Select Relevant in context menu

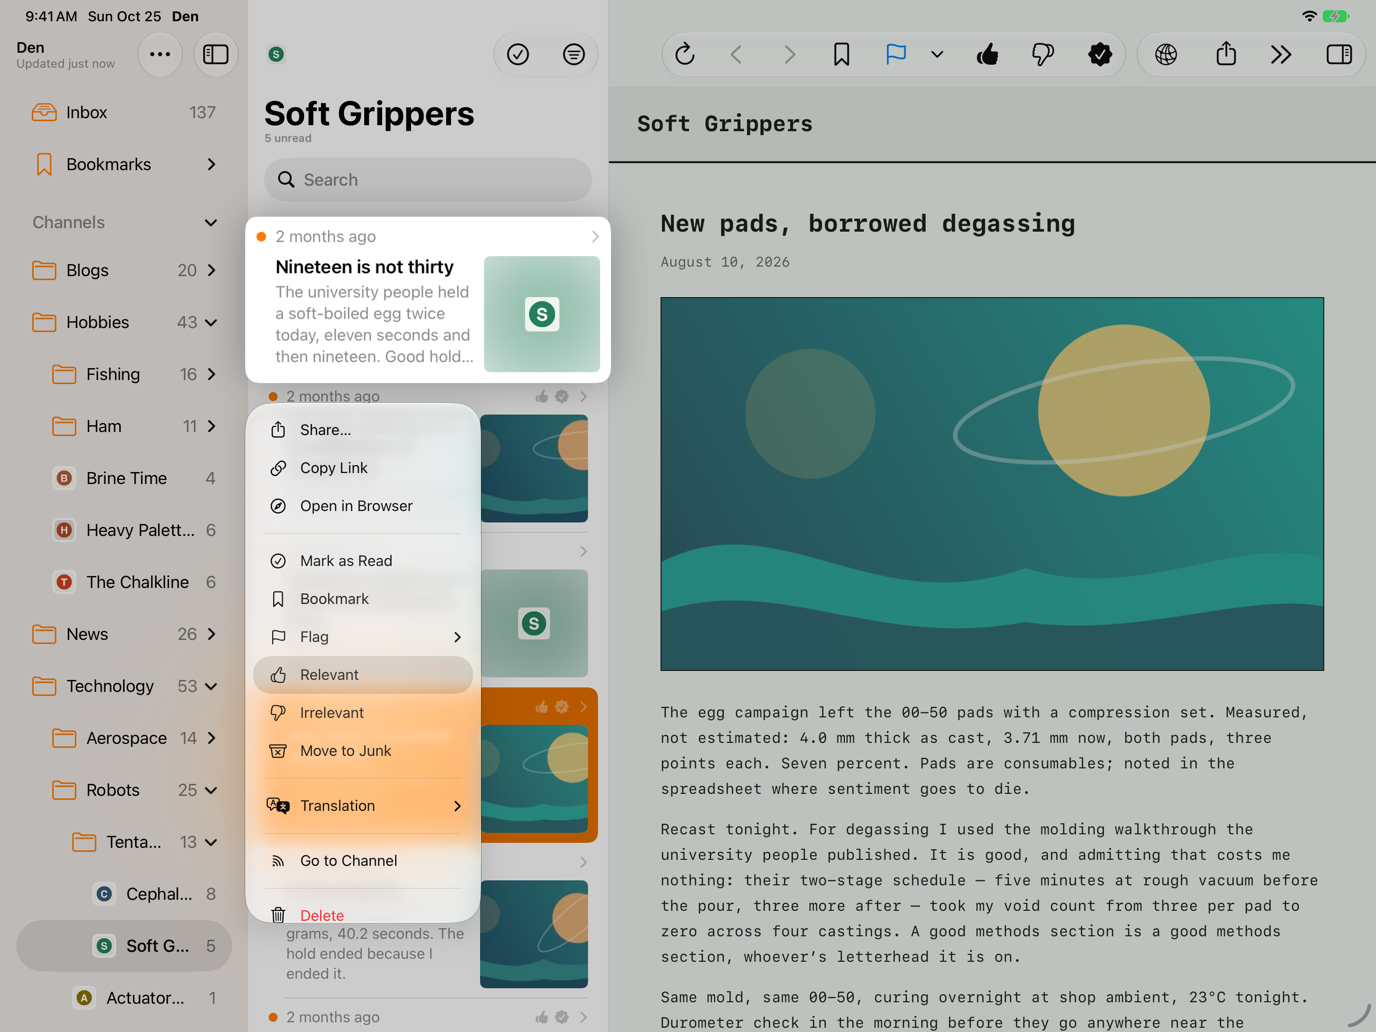(363, 675)
